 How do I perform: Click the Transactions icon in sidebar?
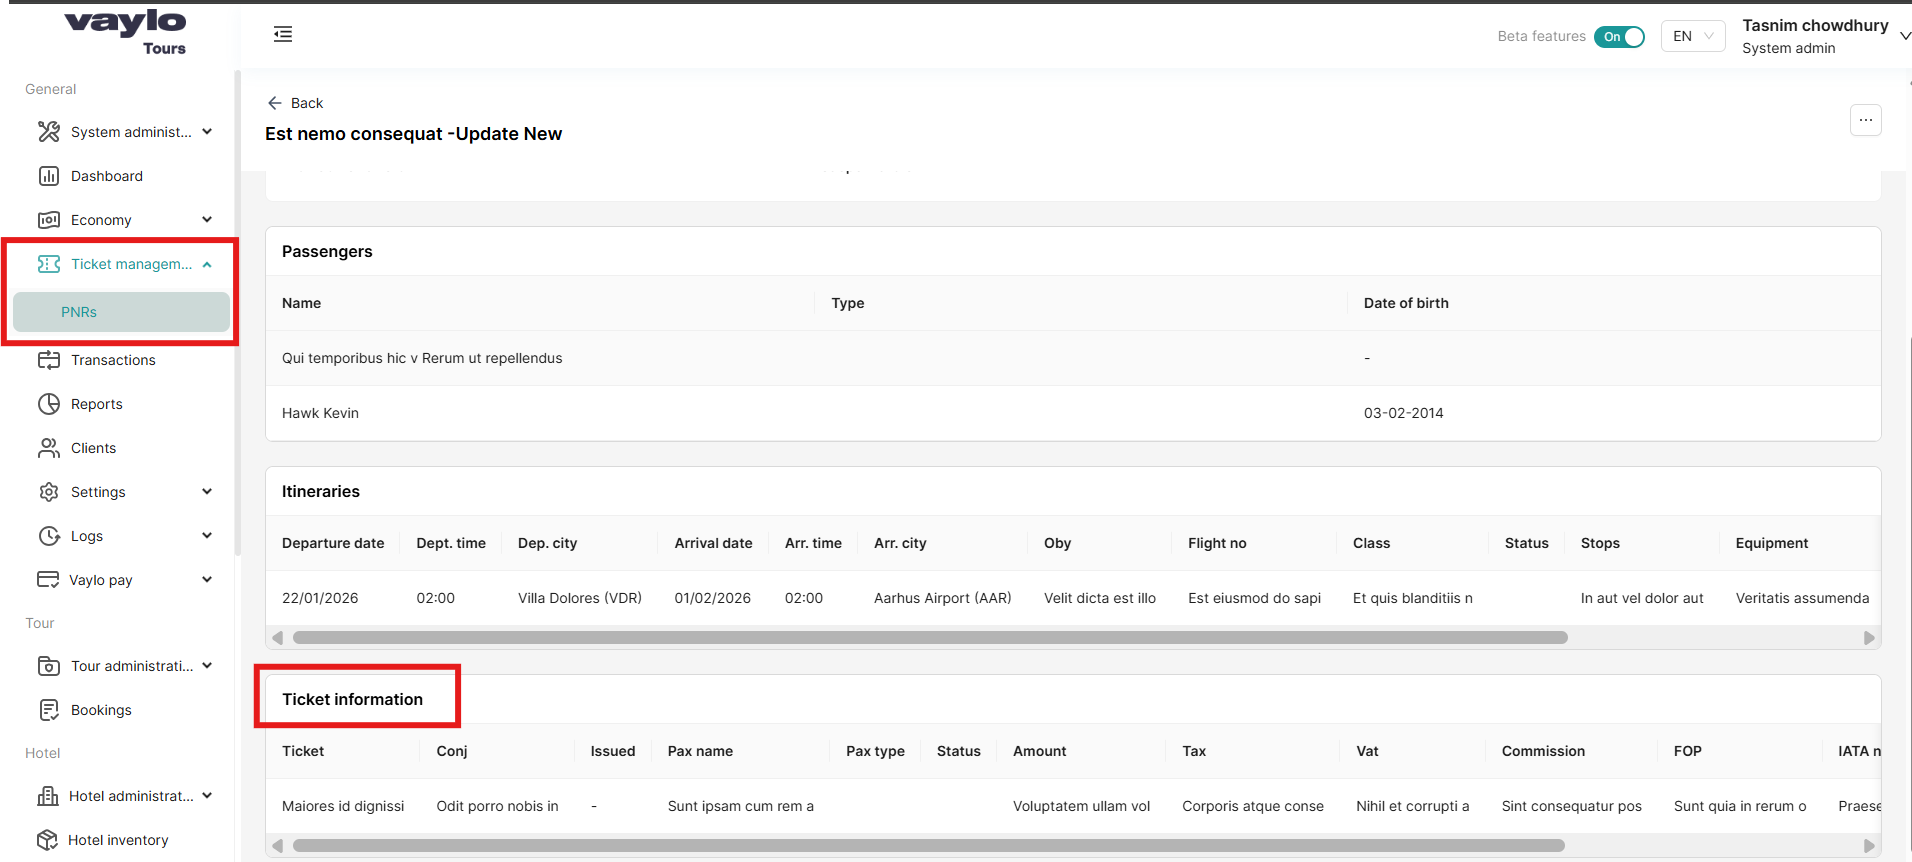pos(48,360)
